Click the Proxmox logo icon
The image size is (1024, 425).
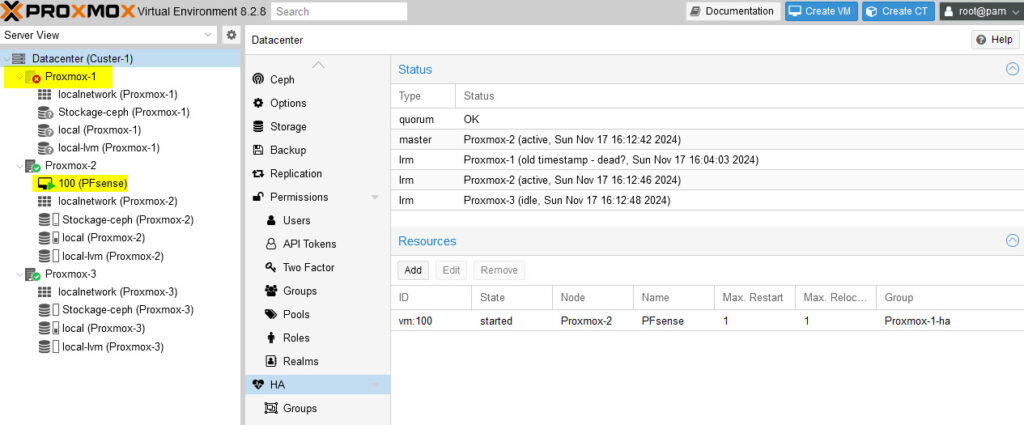12,11
